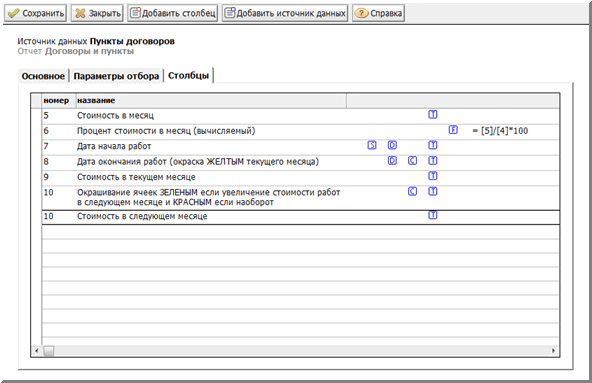Click the F formula icon in row 6

point(453,130)
